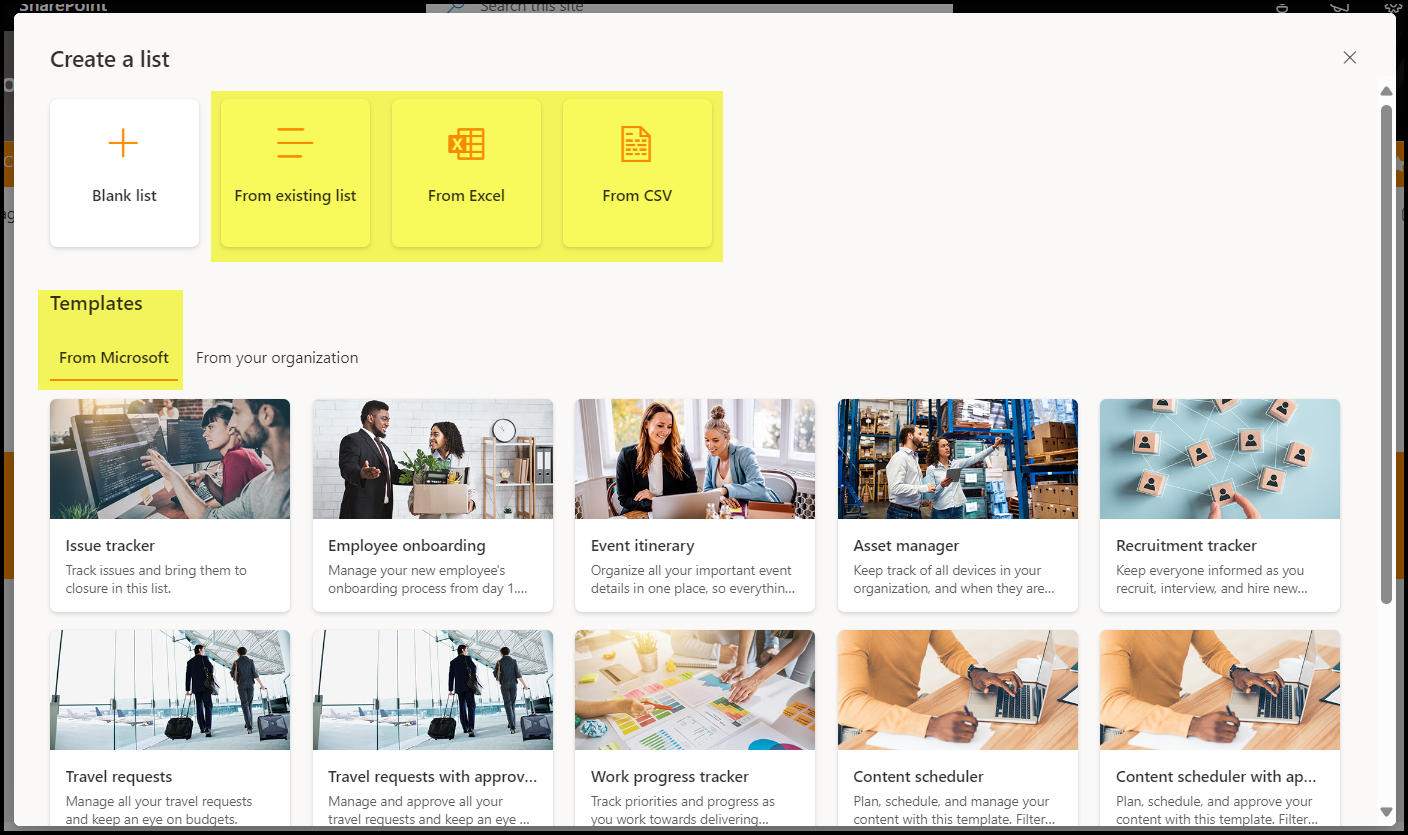This screenshot has width=1408, height=835.
Task: Click the scrollbar down arrow
Action: 1386,812
